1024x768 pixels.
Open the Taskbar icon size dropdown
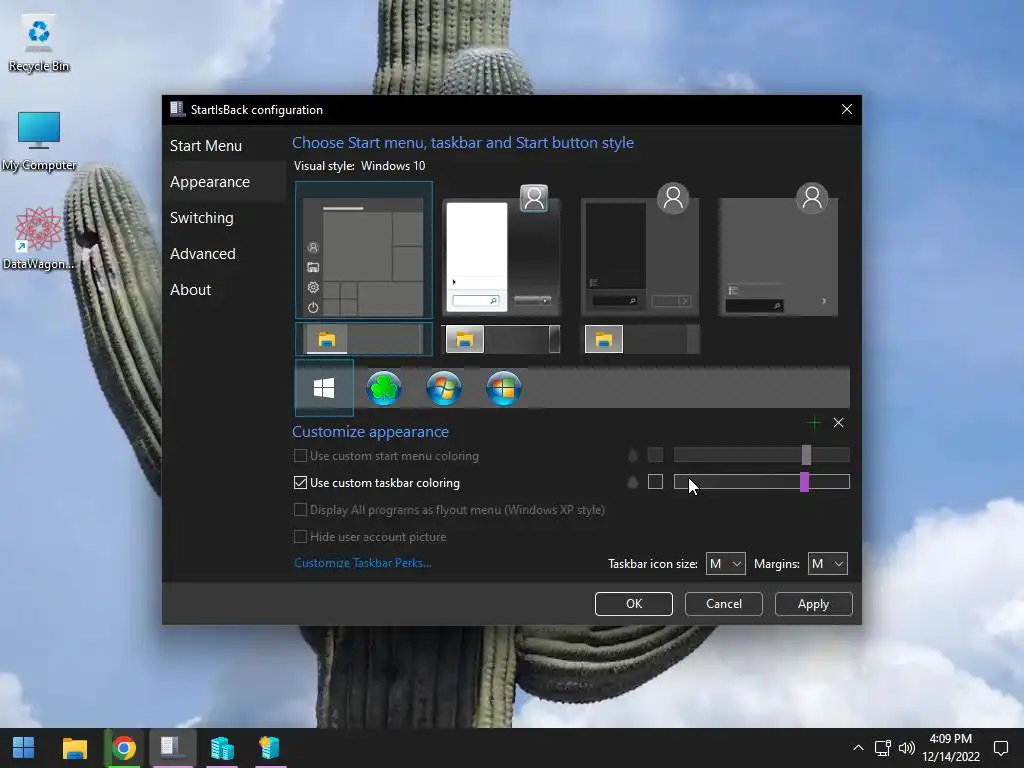pos(726,564)
